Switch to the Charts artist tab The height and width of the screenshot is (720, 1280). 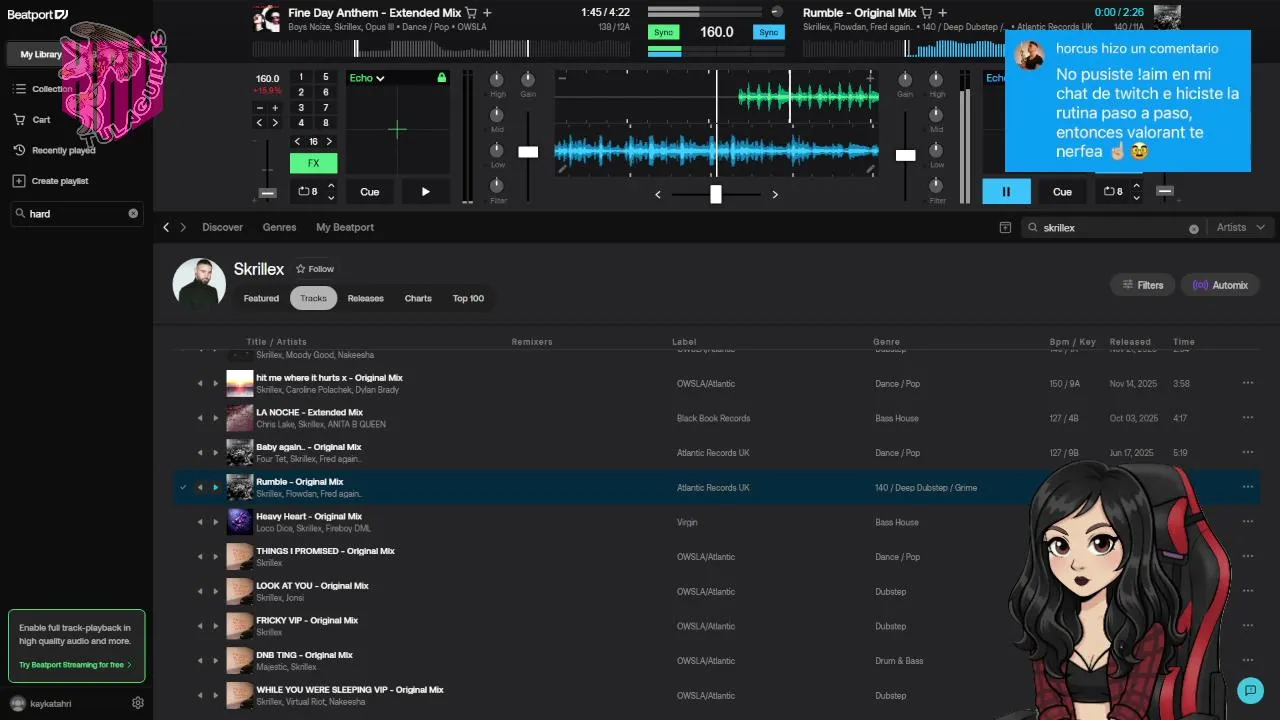(418, 298)
